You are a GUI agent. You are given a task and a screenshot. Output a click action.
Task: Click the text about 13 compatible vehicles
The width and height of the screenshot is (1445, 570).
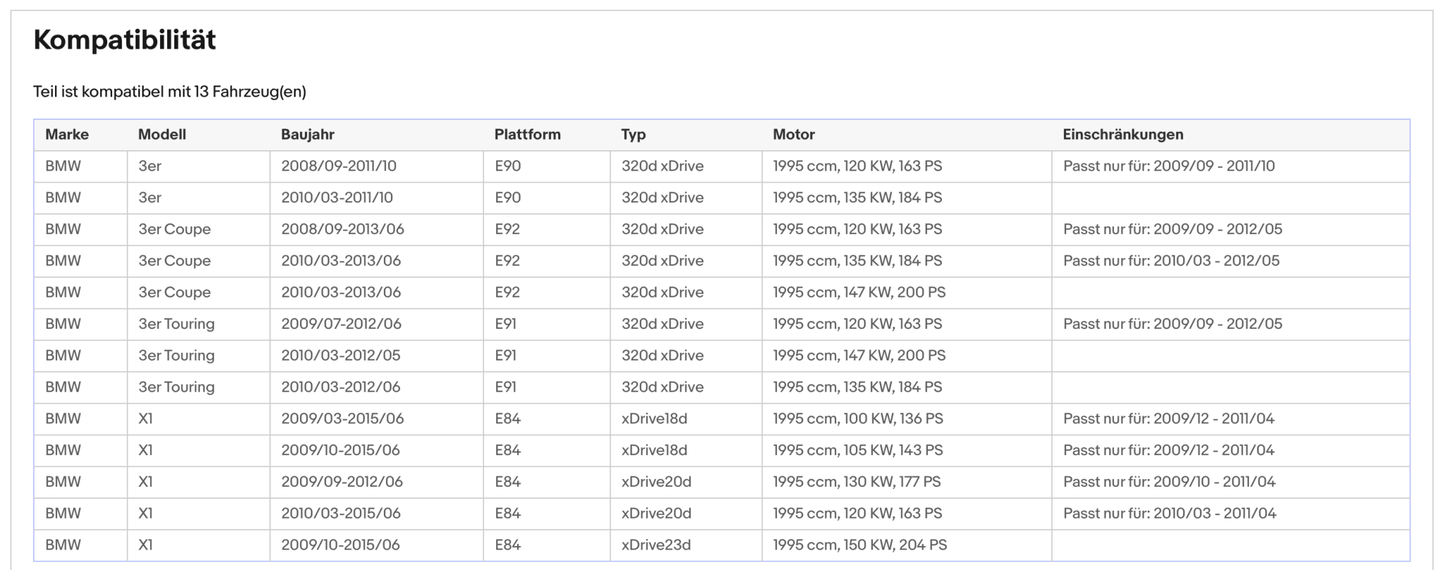[170, 91]
